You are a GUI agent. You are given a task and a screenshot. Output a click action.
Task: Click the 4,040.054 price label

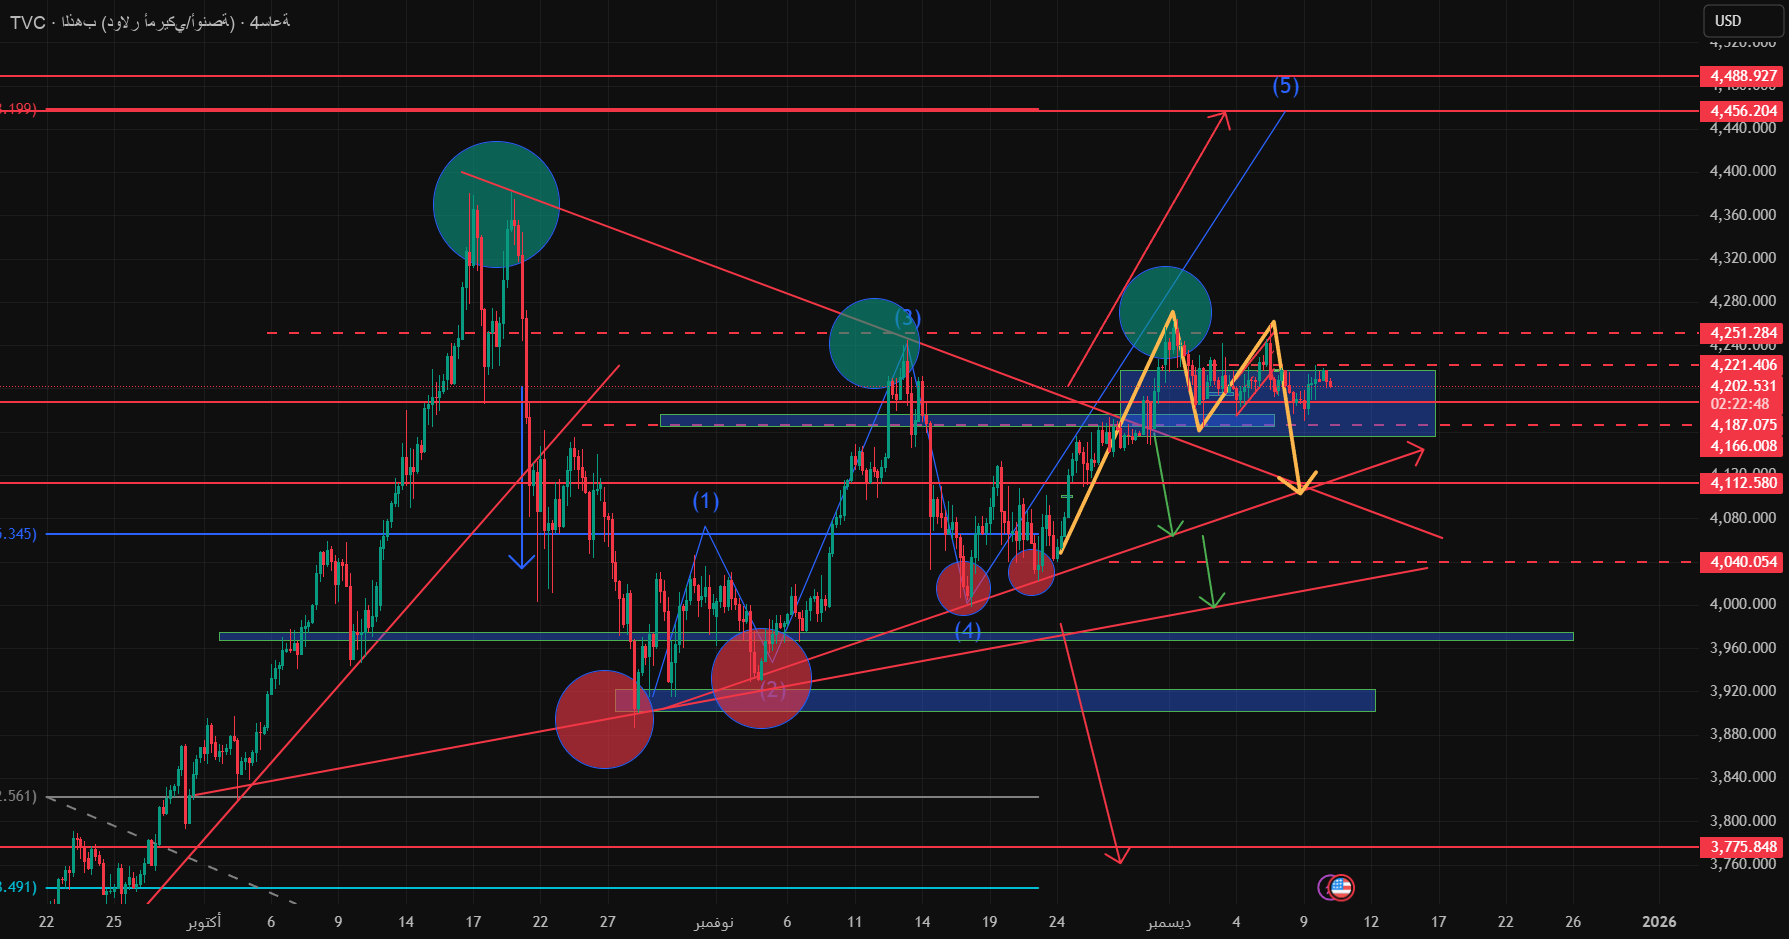[x=1743, y=562]
